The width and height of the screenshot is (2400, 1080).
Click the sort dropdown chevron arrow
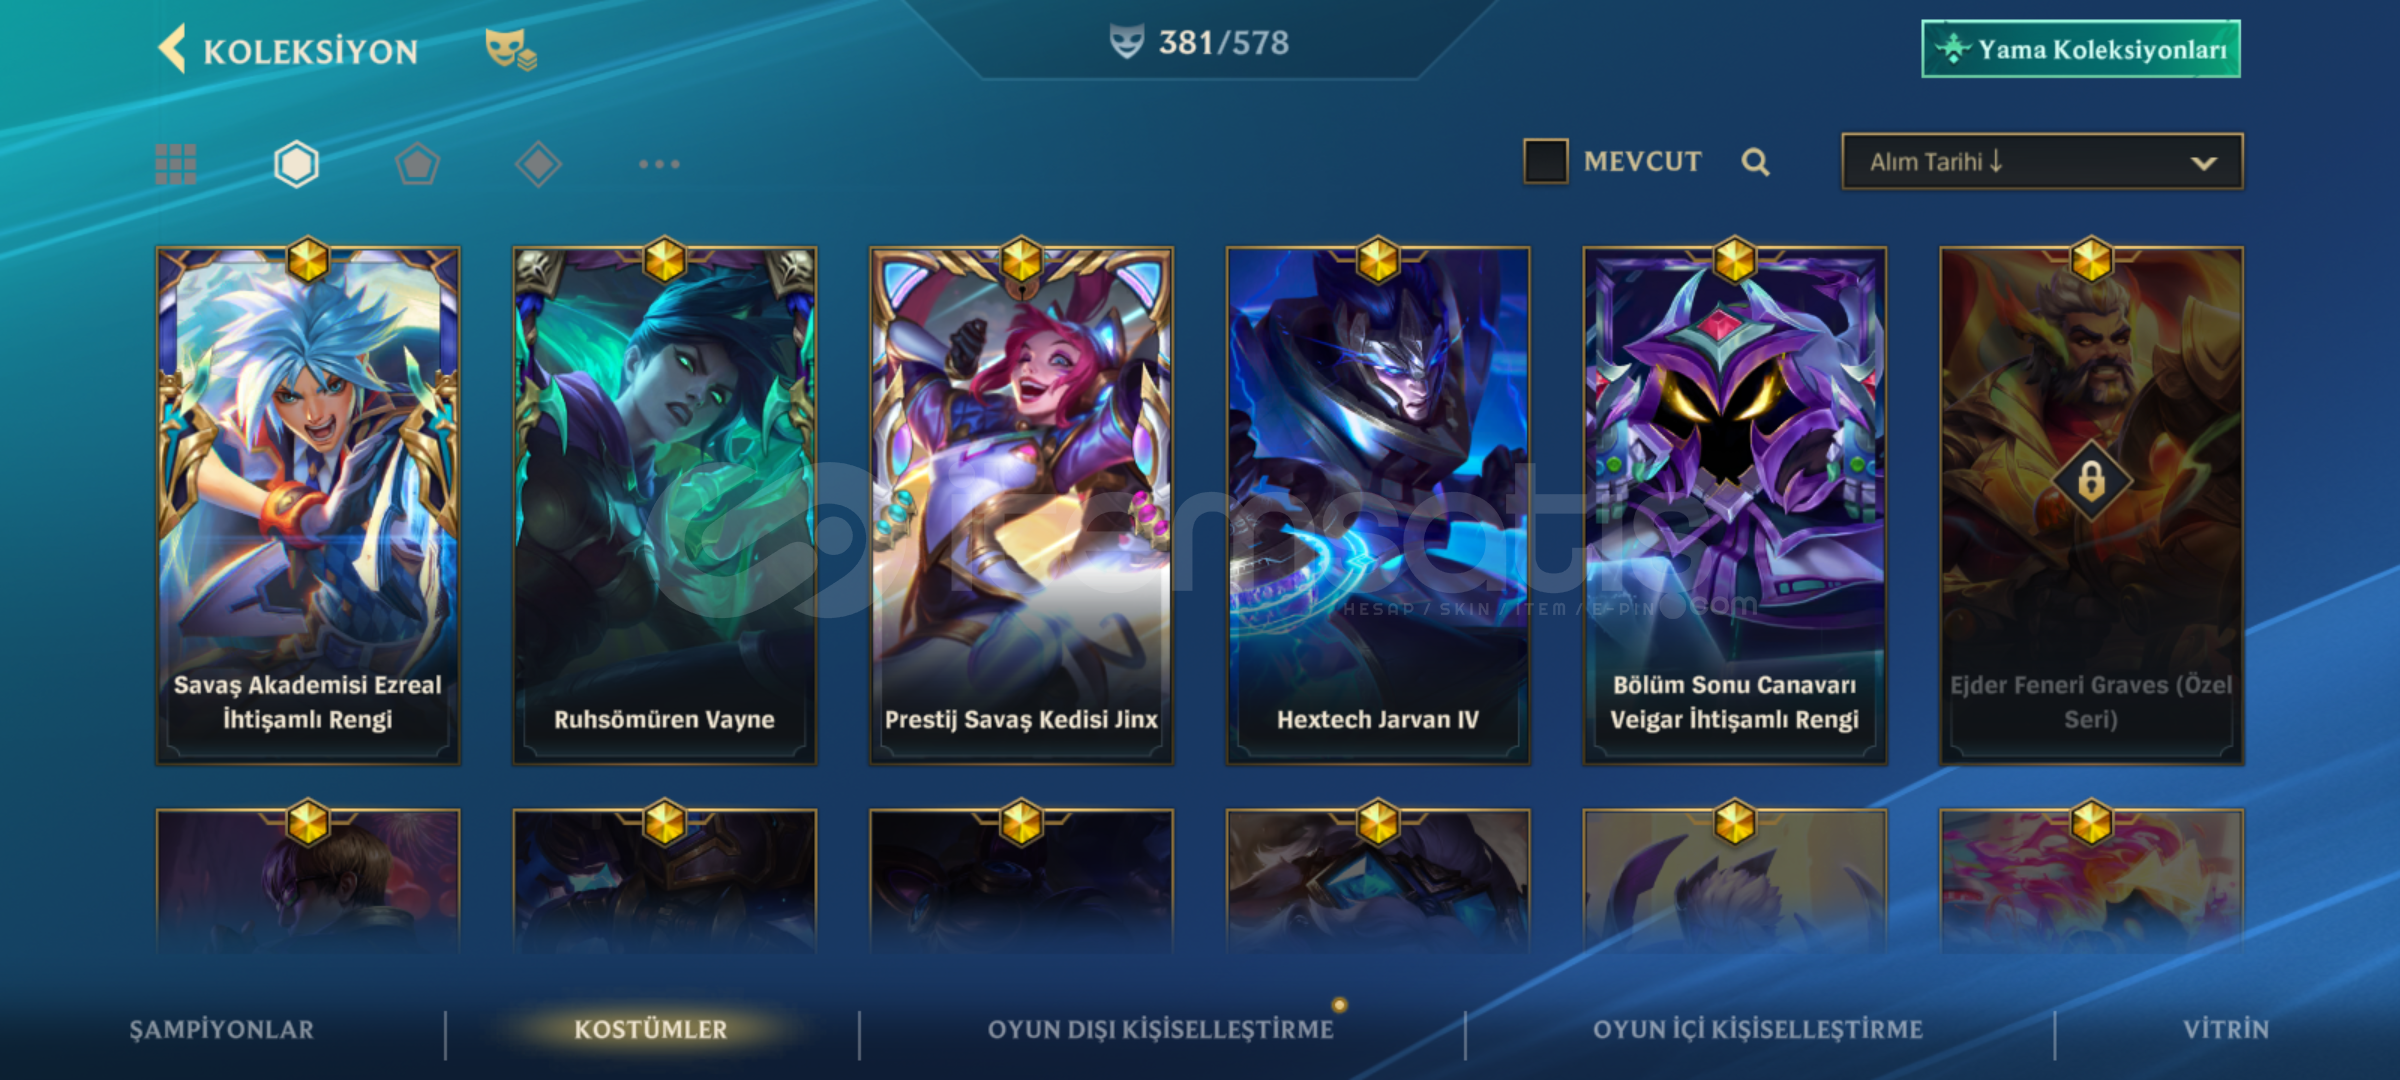tap(2204, 163)
